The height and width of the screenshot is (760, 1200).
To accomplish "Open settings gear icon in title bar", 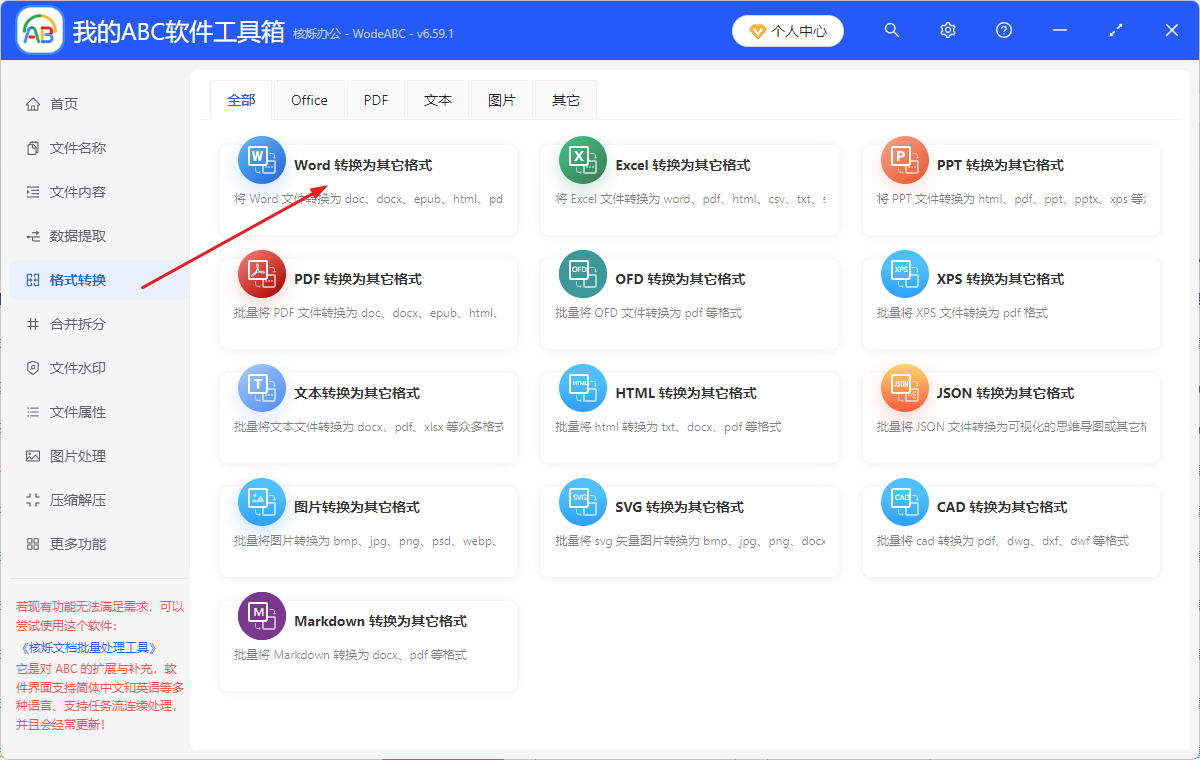I will tap(948, 31).
